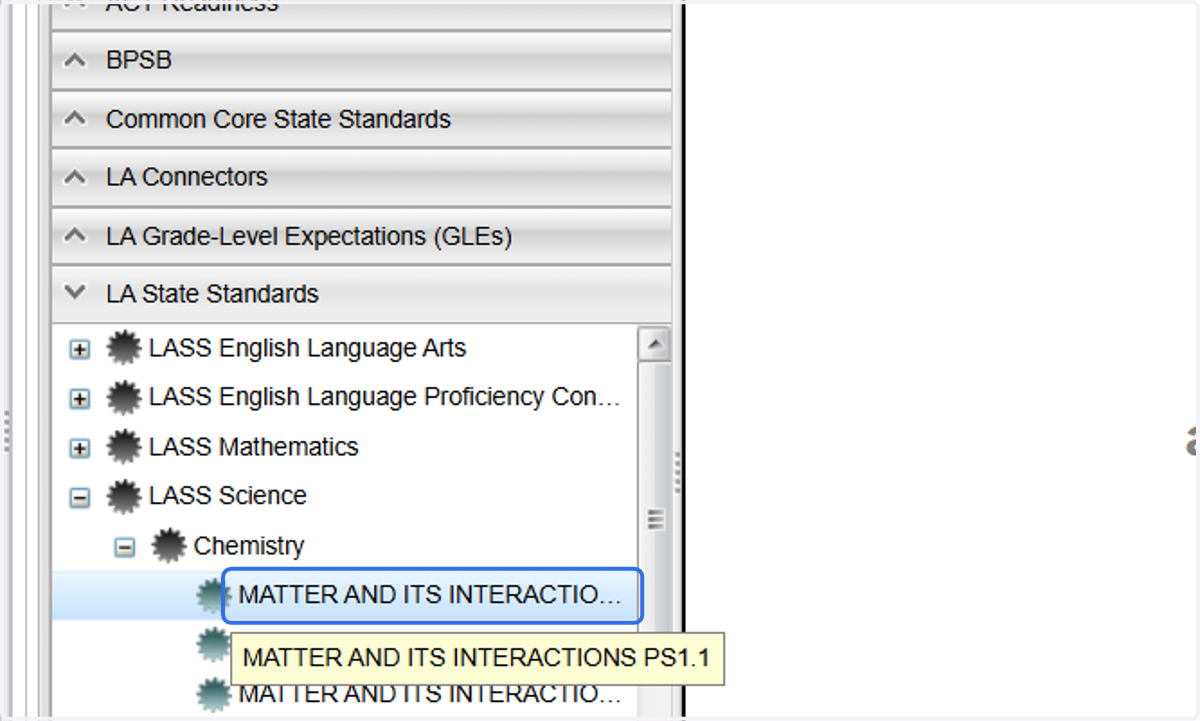Click the tree scrollbar up arrow
Screen dimensions: 1200x721
pos(654,344)
